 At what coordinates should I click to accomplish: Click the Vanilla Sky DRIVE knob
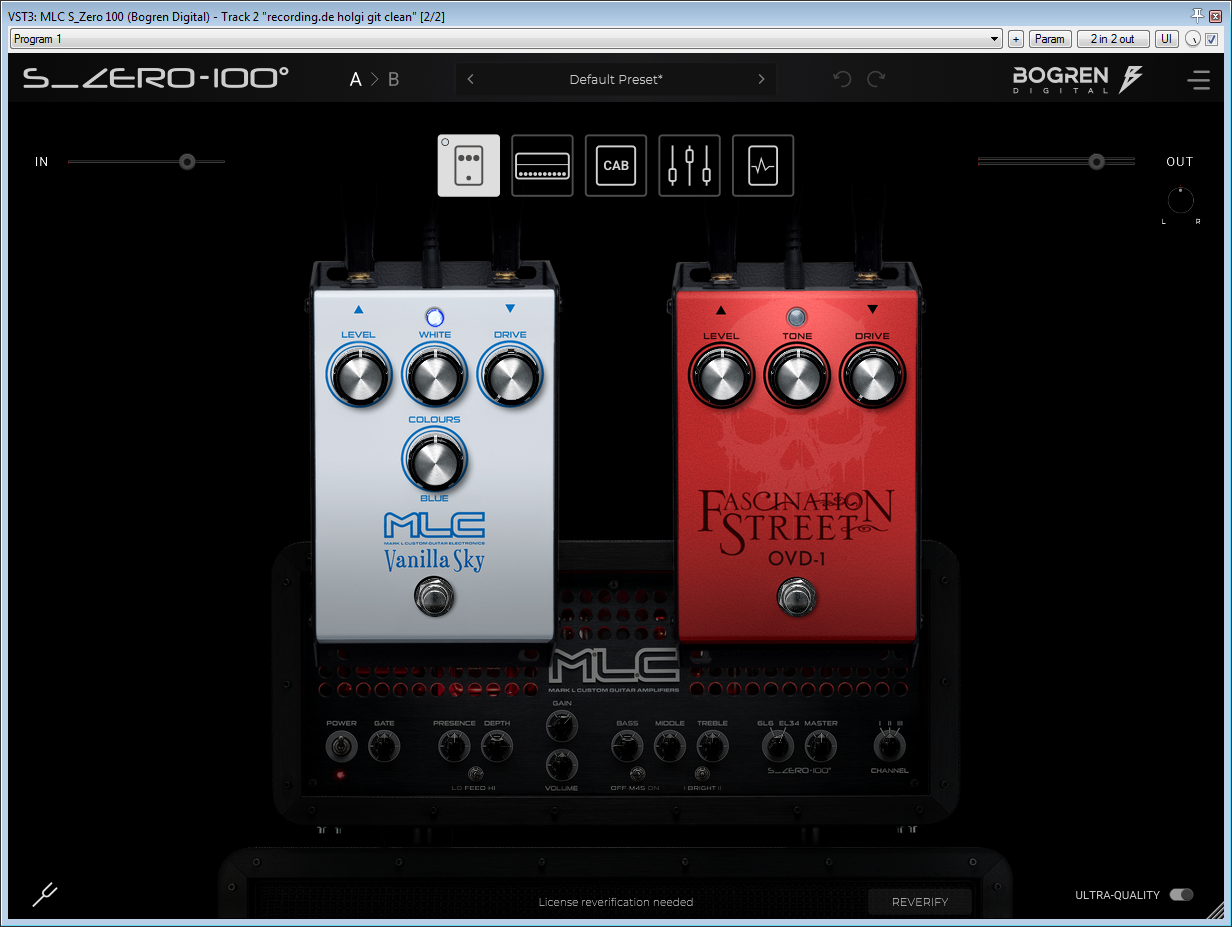(x=510, y=376)
